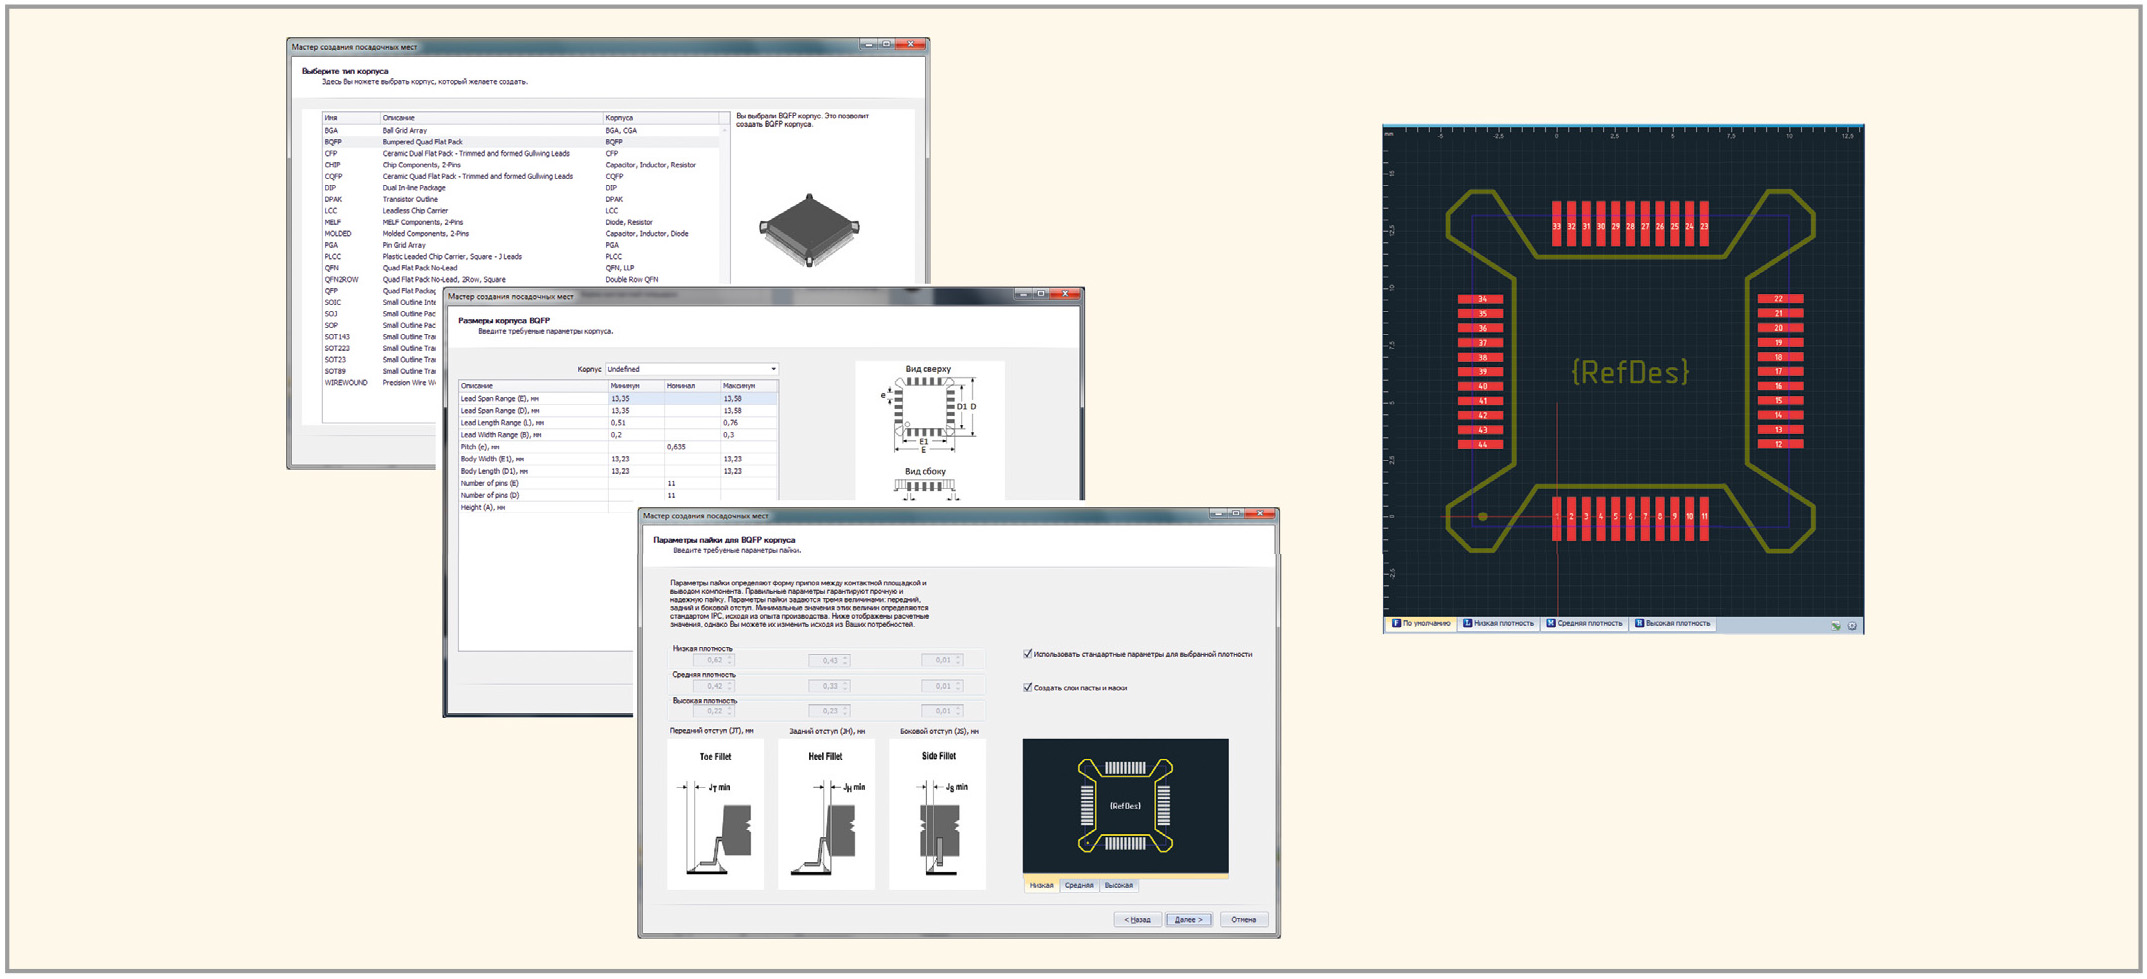Select the SOIC package row
Screen dimensions: 2147x979
point(380,303)
